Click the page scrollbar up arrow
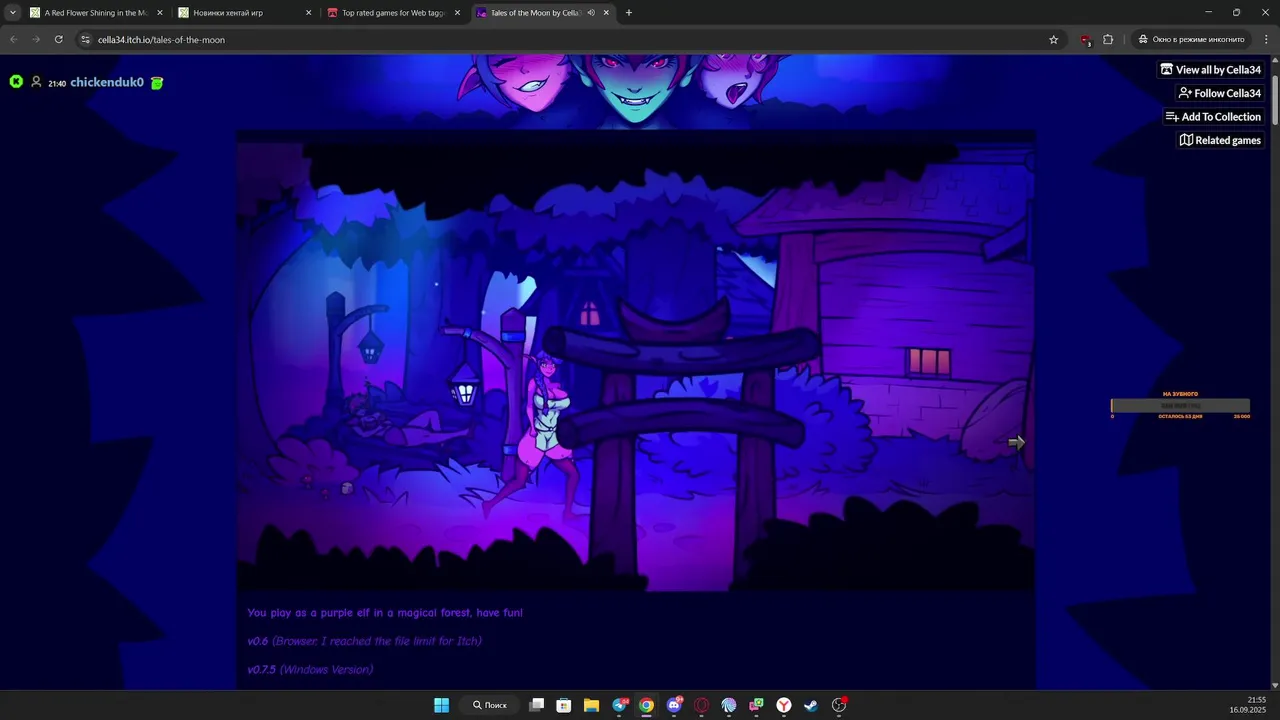 point(1274,58)
